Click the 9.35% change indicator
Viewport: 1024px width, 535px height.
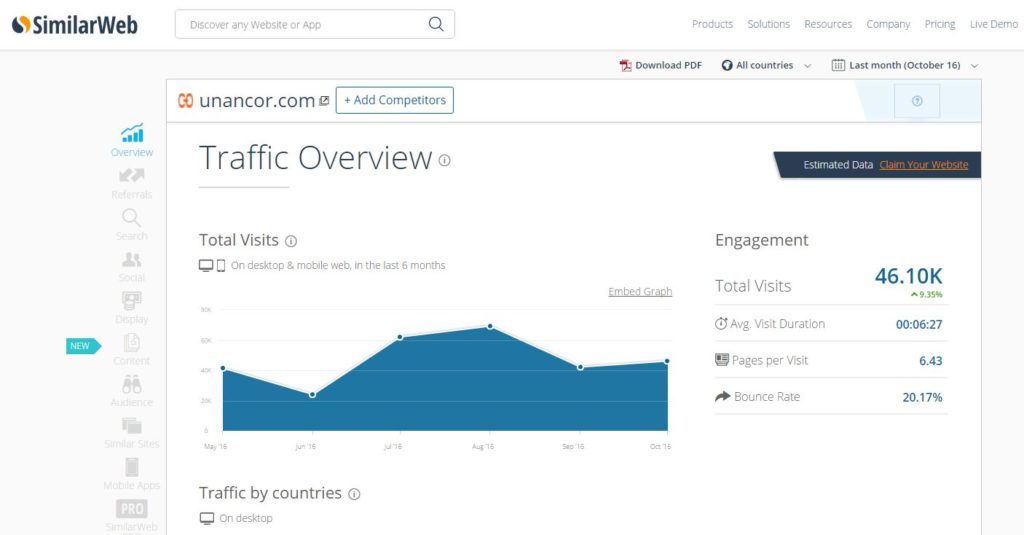point(926,295)
